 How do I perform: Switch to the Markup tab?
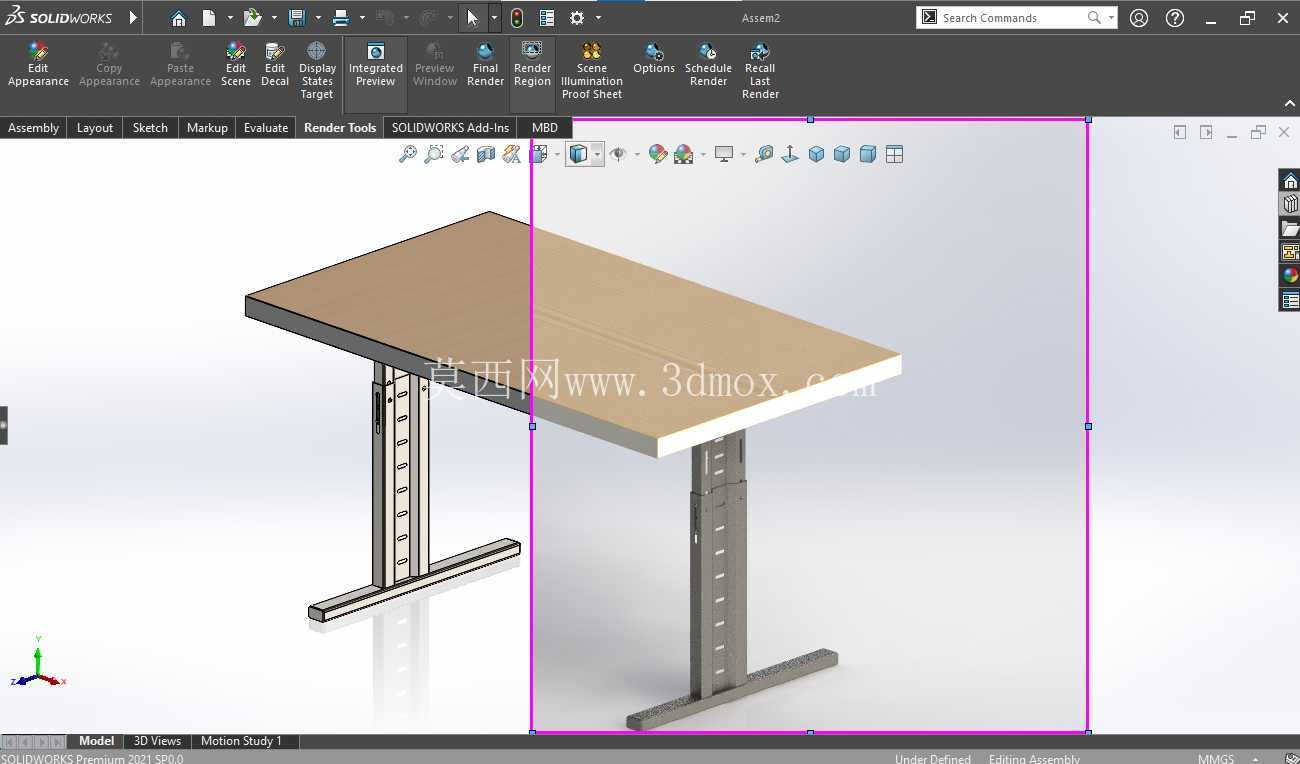click(207, 127)
